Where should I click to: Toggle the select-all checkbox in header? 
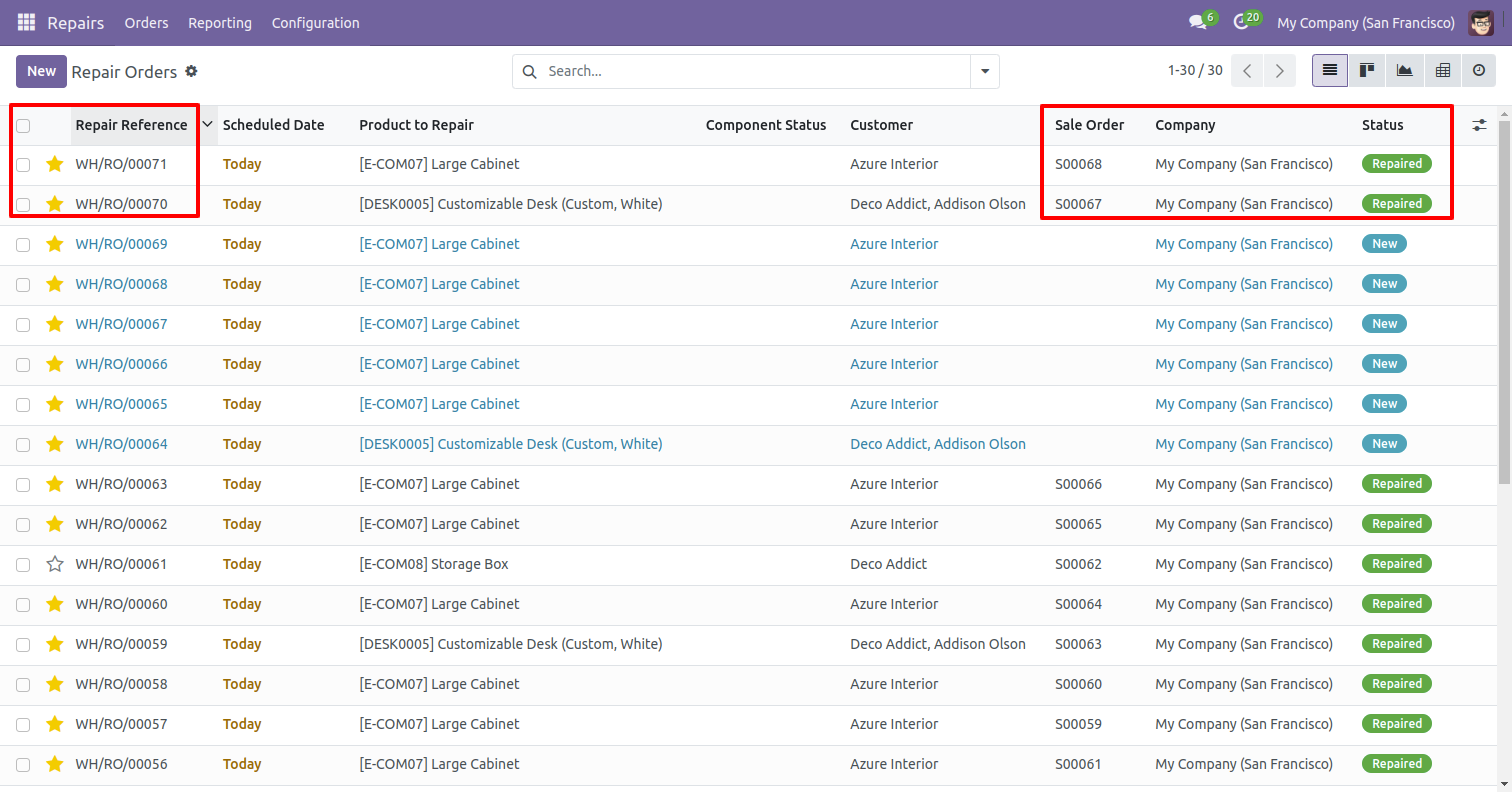point(23,126)
